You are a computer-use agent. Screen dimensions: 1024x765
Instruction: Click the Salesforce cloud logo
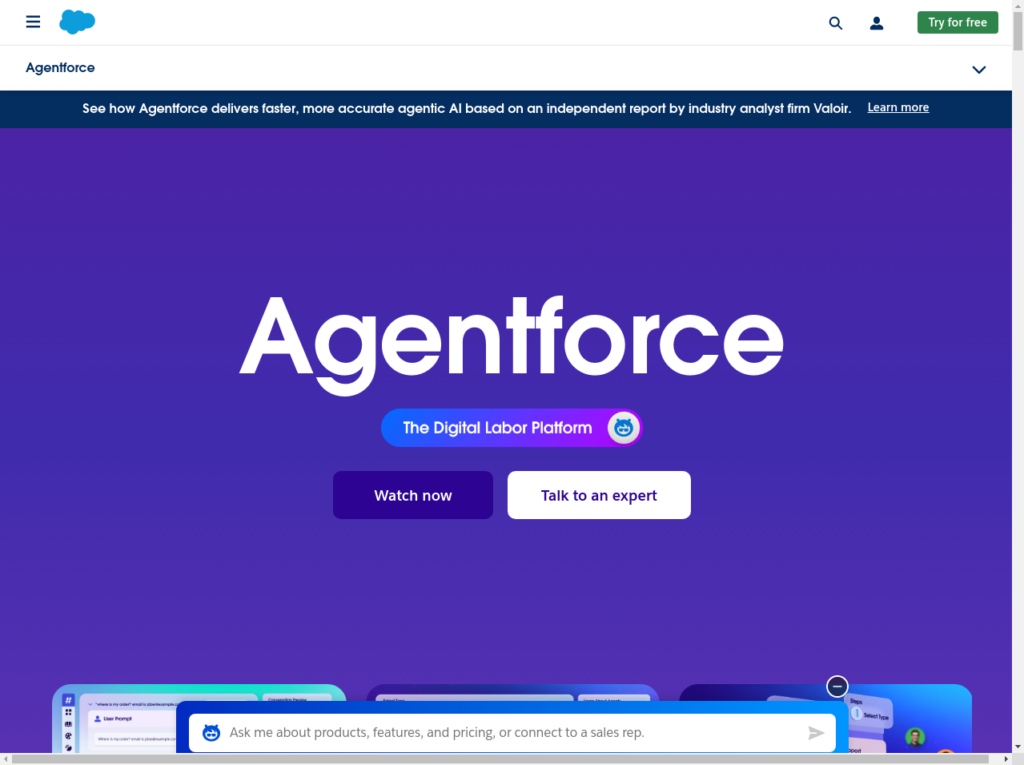(77, 22)
